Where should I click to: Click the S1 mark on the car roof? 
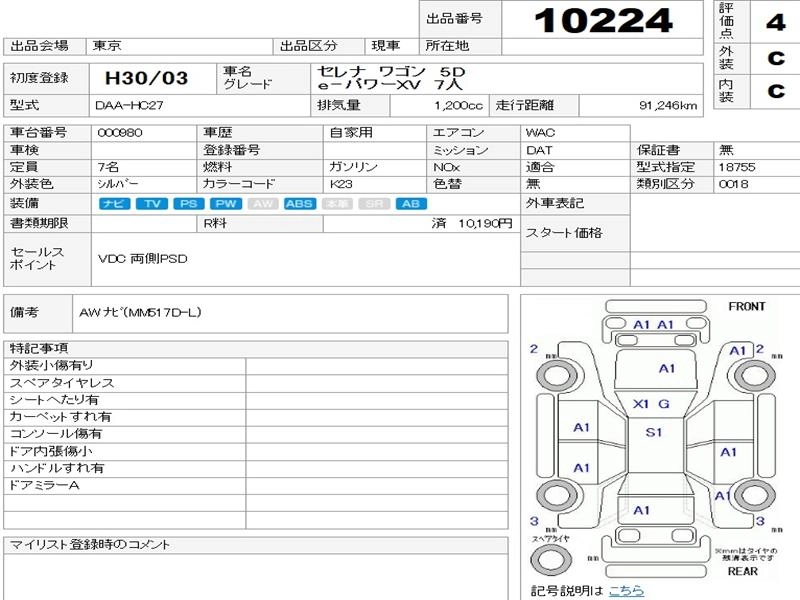654,433
